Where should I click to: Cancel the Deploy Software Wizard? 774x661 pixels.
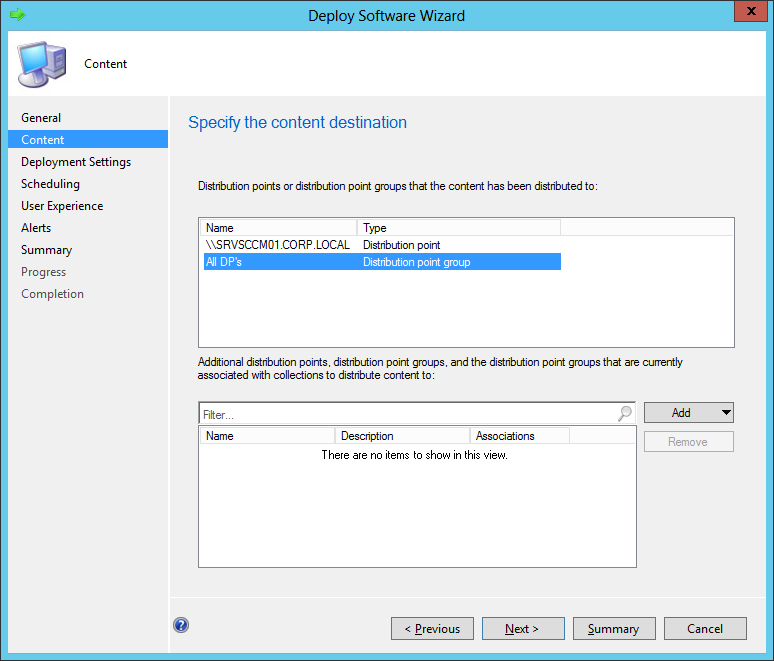(x=705, y=629)
